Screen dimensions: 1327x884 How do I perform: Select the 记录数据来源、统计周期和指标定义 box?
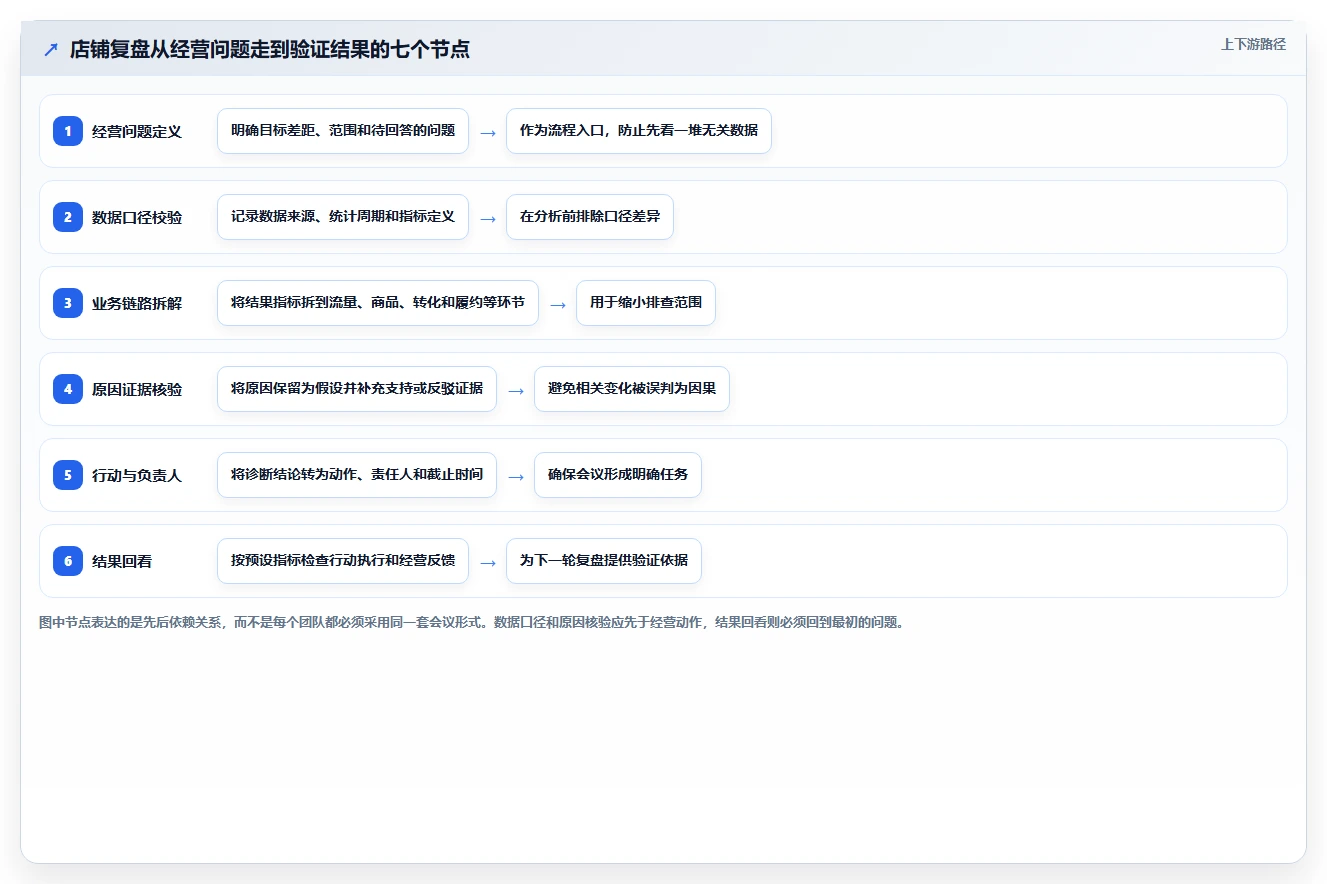pyautogui.click(x=343, y=217)
